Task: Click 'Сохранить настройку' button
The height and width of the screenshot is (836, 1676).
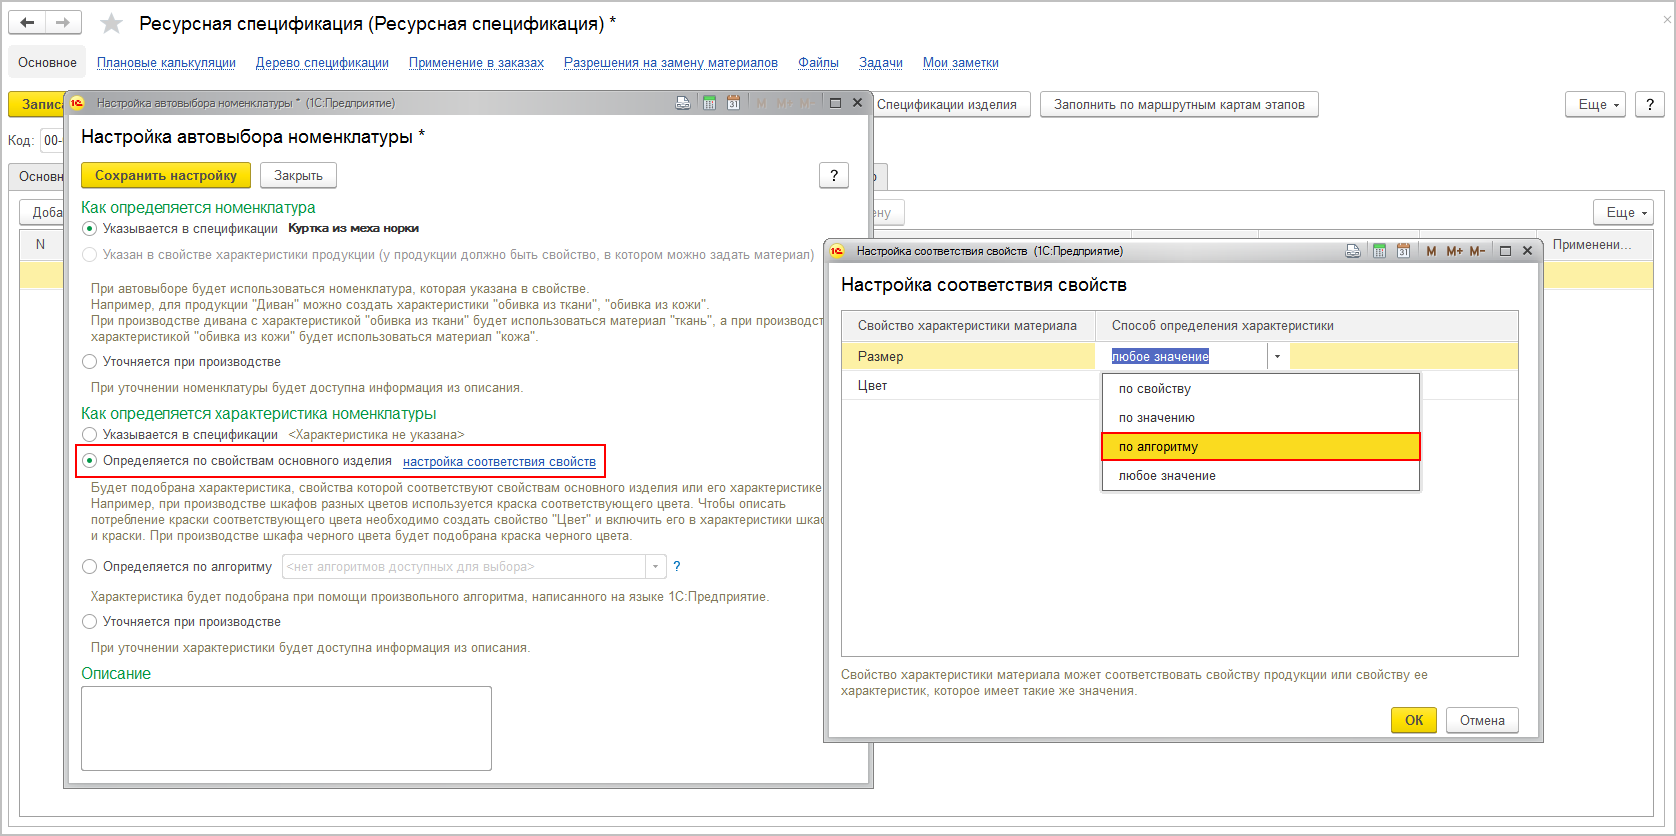Action: (166, 175)
